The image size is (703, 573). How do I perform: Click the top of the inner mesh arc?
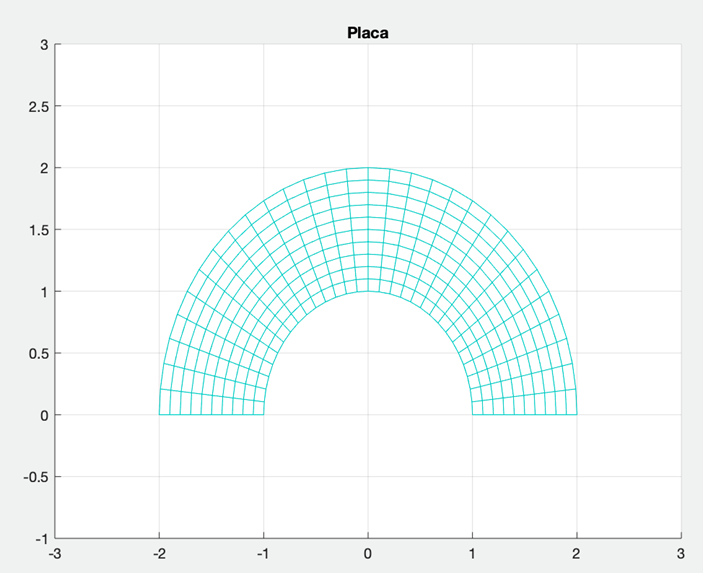[x=368, y=291]
